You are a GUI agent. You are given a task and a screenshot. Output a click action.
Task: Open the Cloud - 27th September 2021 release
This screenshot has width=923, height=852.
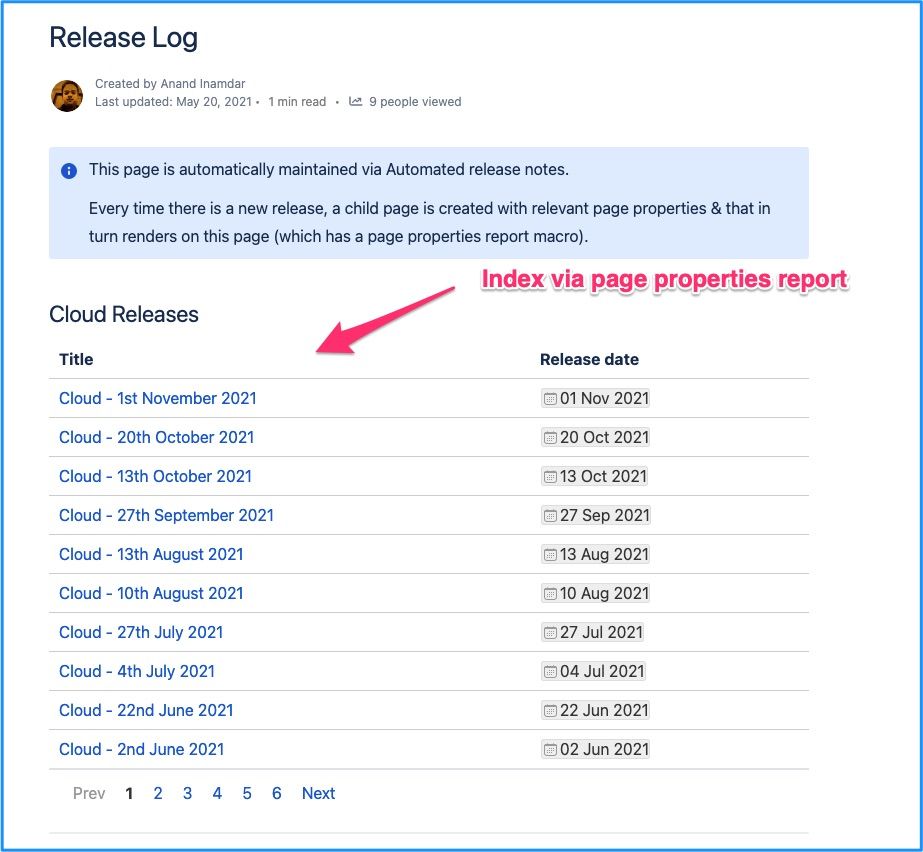coord(166,515)
